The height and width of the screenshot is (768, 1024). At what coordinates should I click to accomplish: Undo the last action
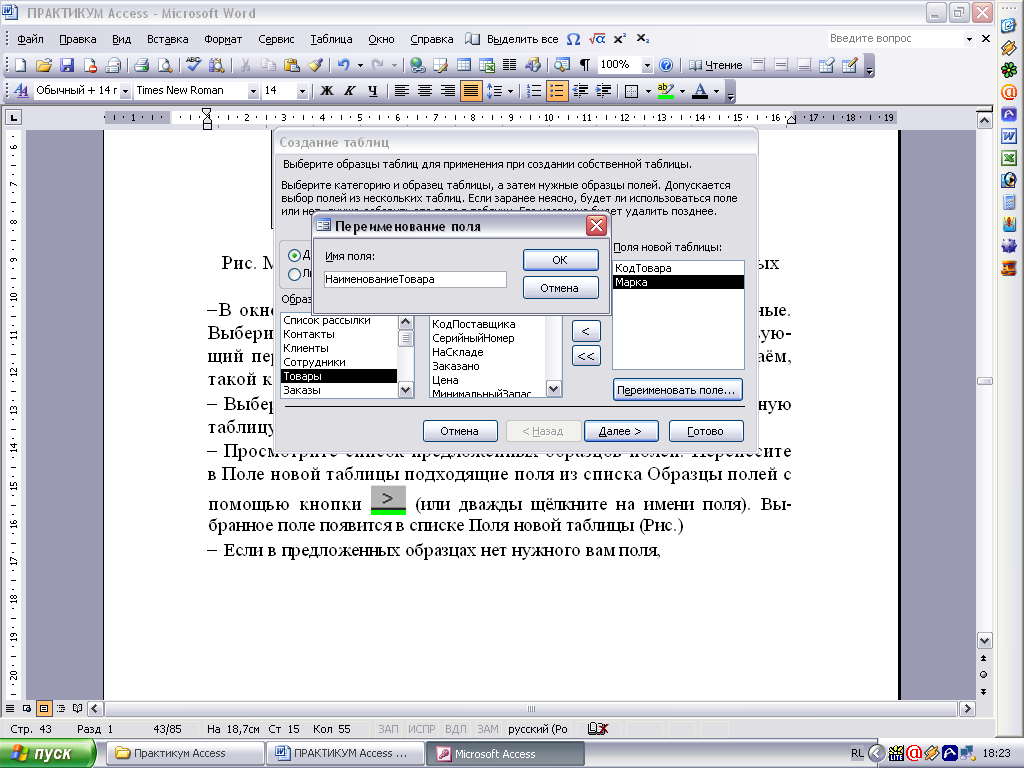coord(344,65)
